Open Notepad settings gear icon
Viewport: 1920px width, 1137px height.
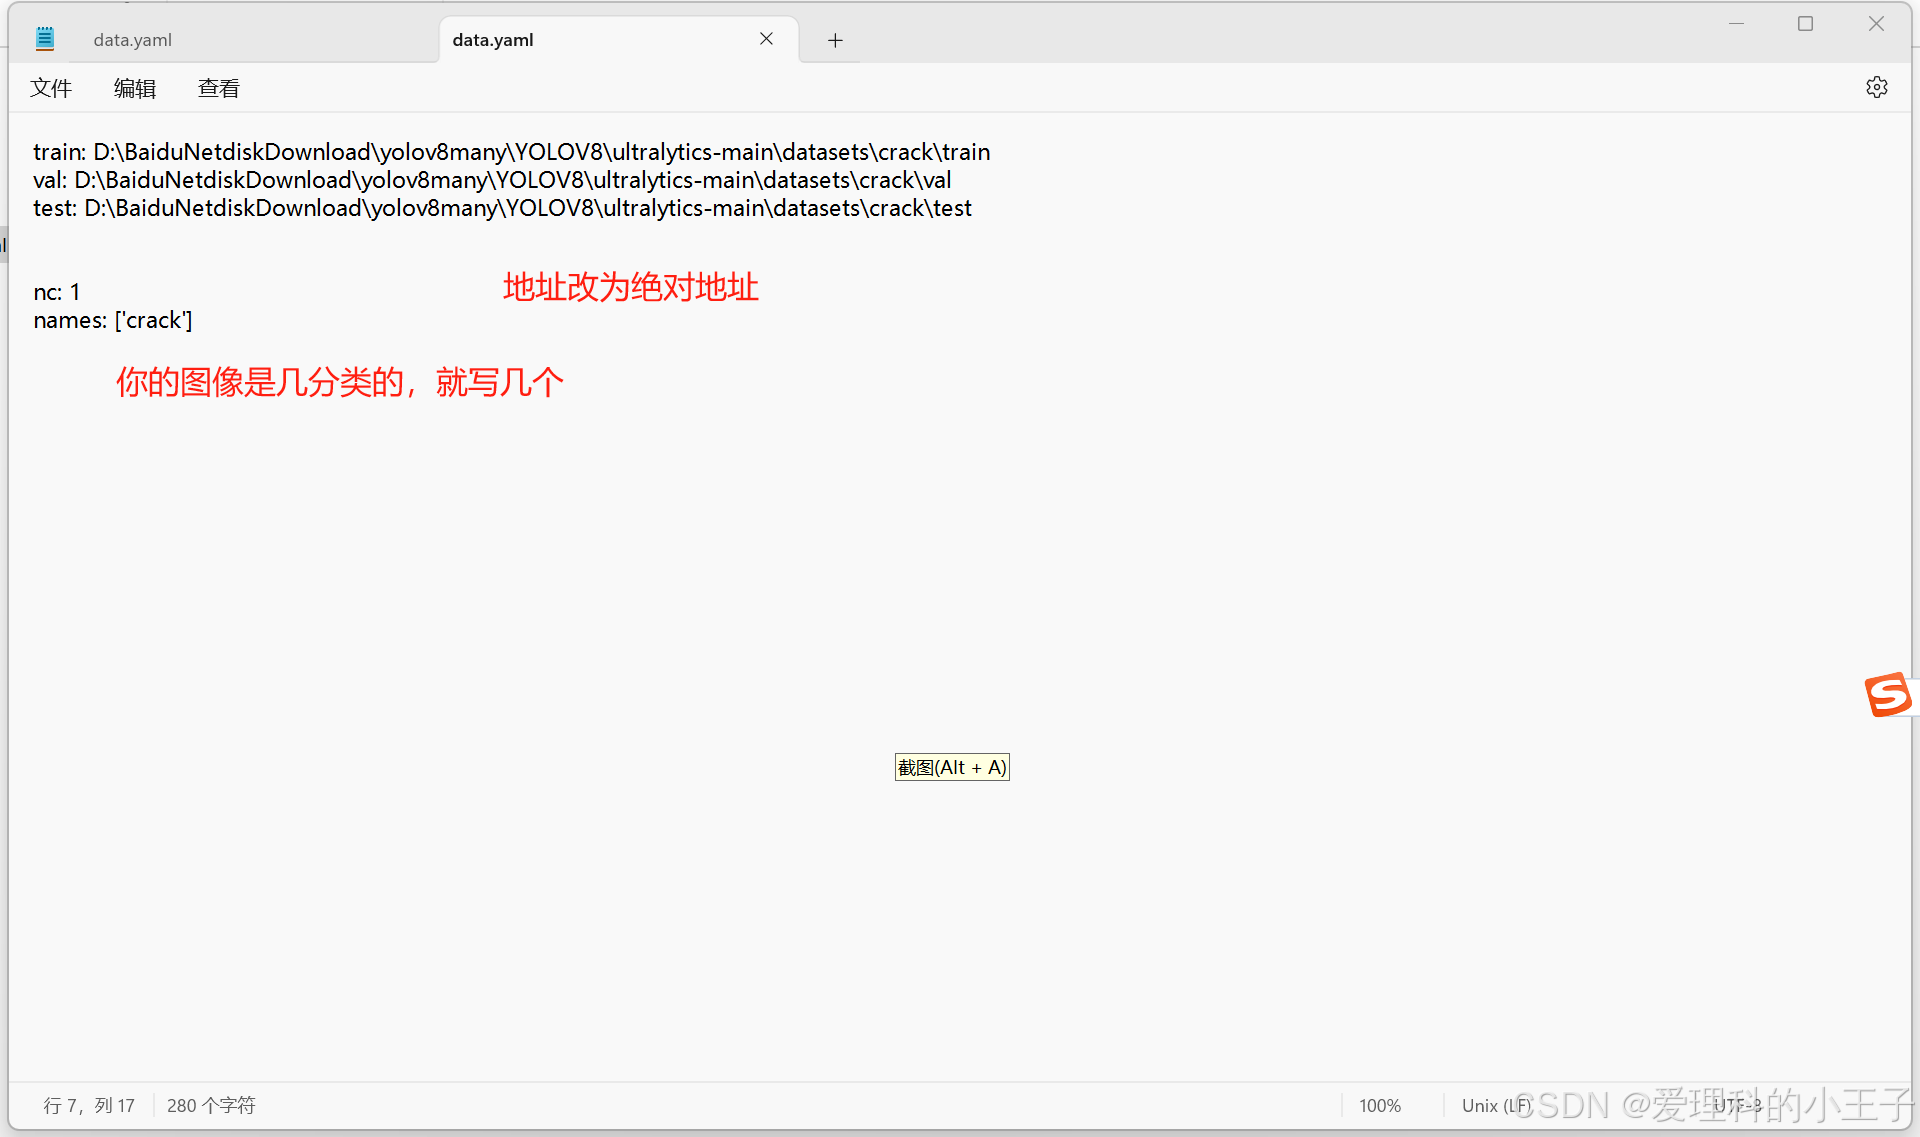[1876, 88]
